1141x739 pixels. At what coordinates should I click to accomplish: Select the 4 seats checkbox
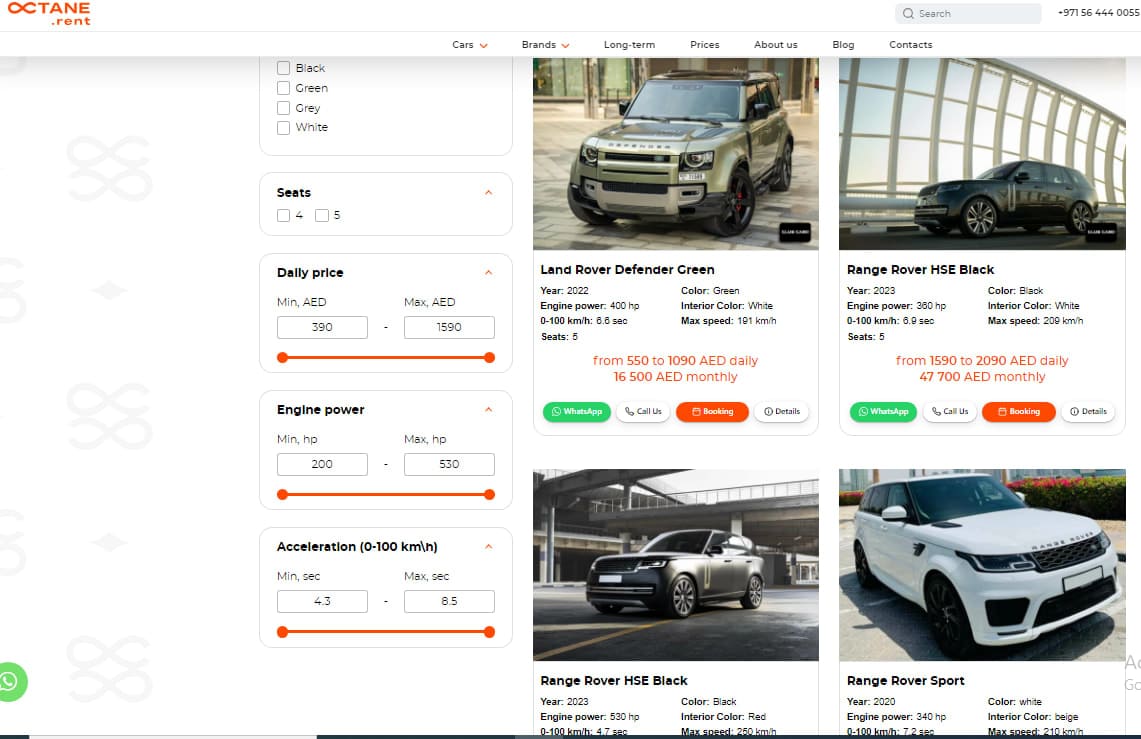click(283, 215)
